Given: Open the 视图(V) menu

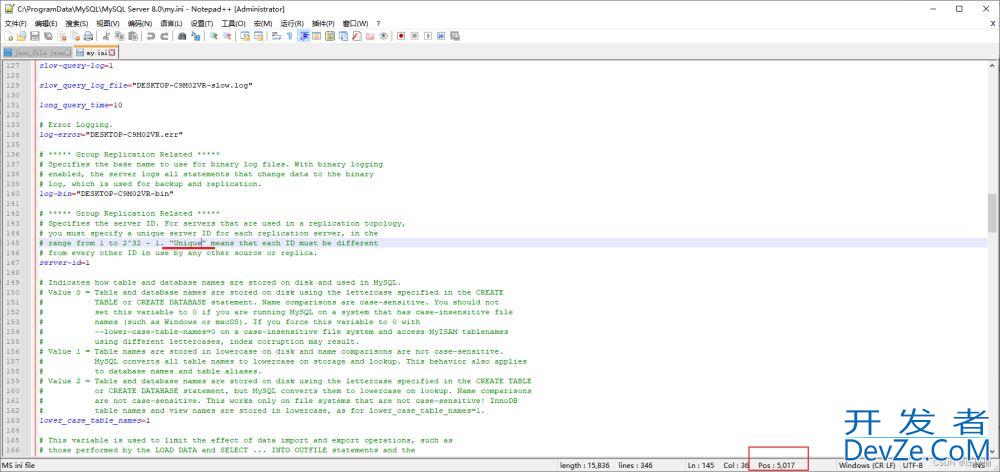Looking at the screenshot, I should 108,23.
